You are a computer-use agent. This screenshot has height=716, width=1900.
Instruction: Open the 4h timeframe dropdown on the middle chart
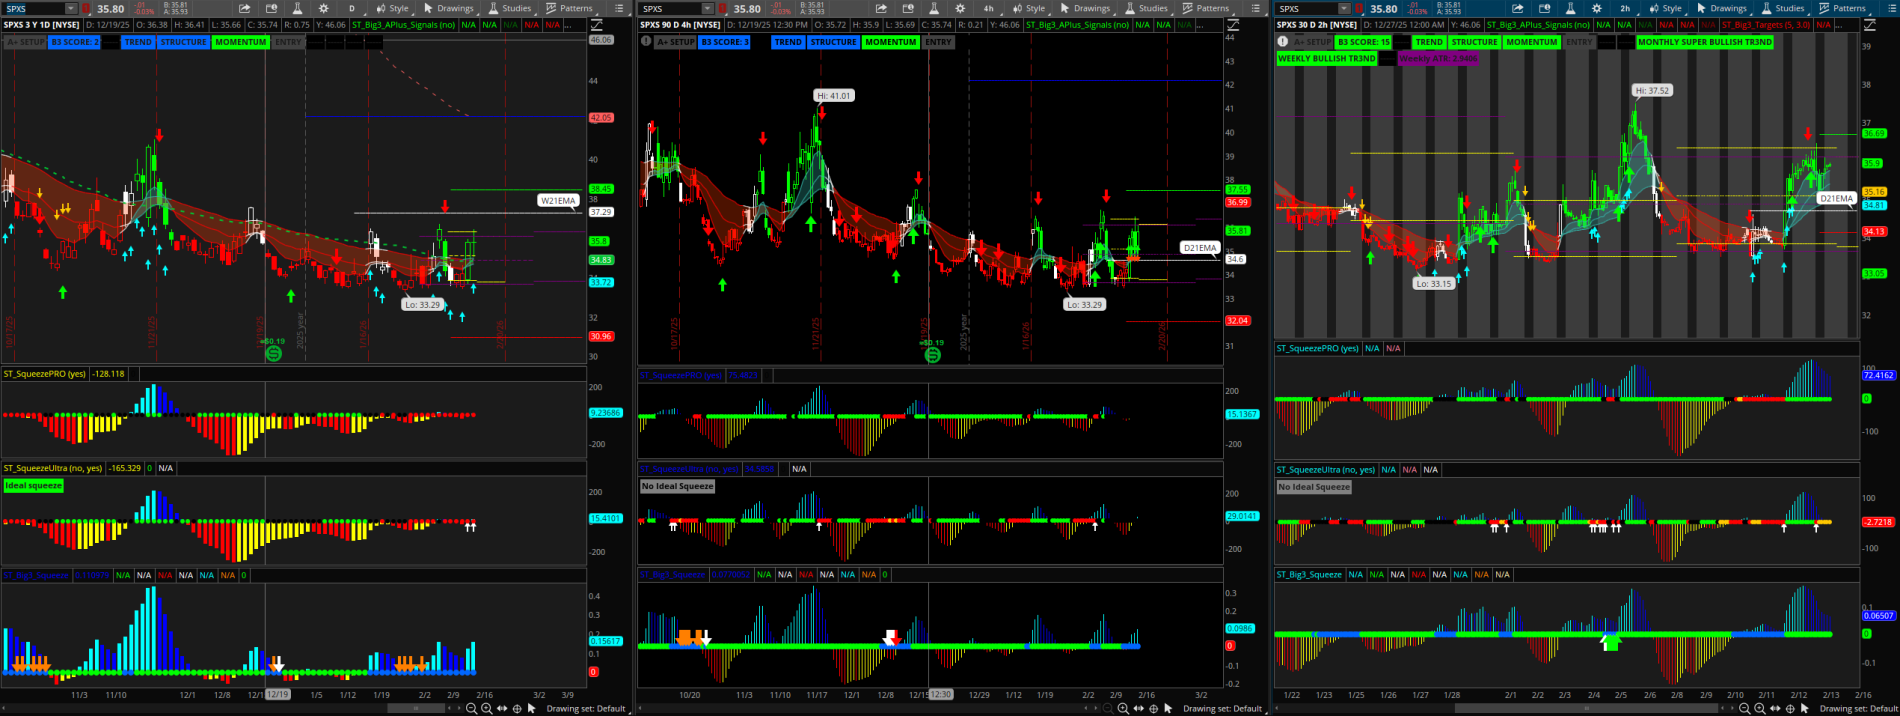(x=988, y=8)
